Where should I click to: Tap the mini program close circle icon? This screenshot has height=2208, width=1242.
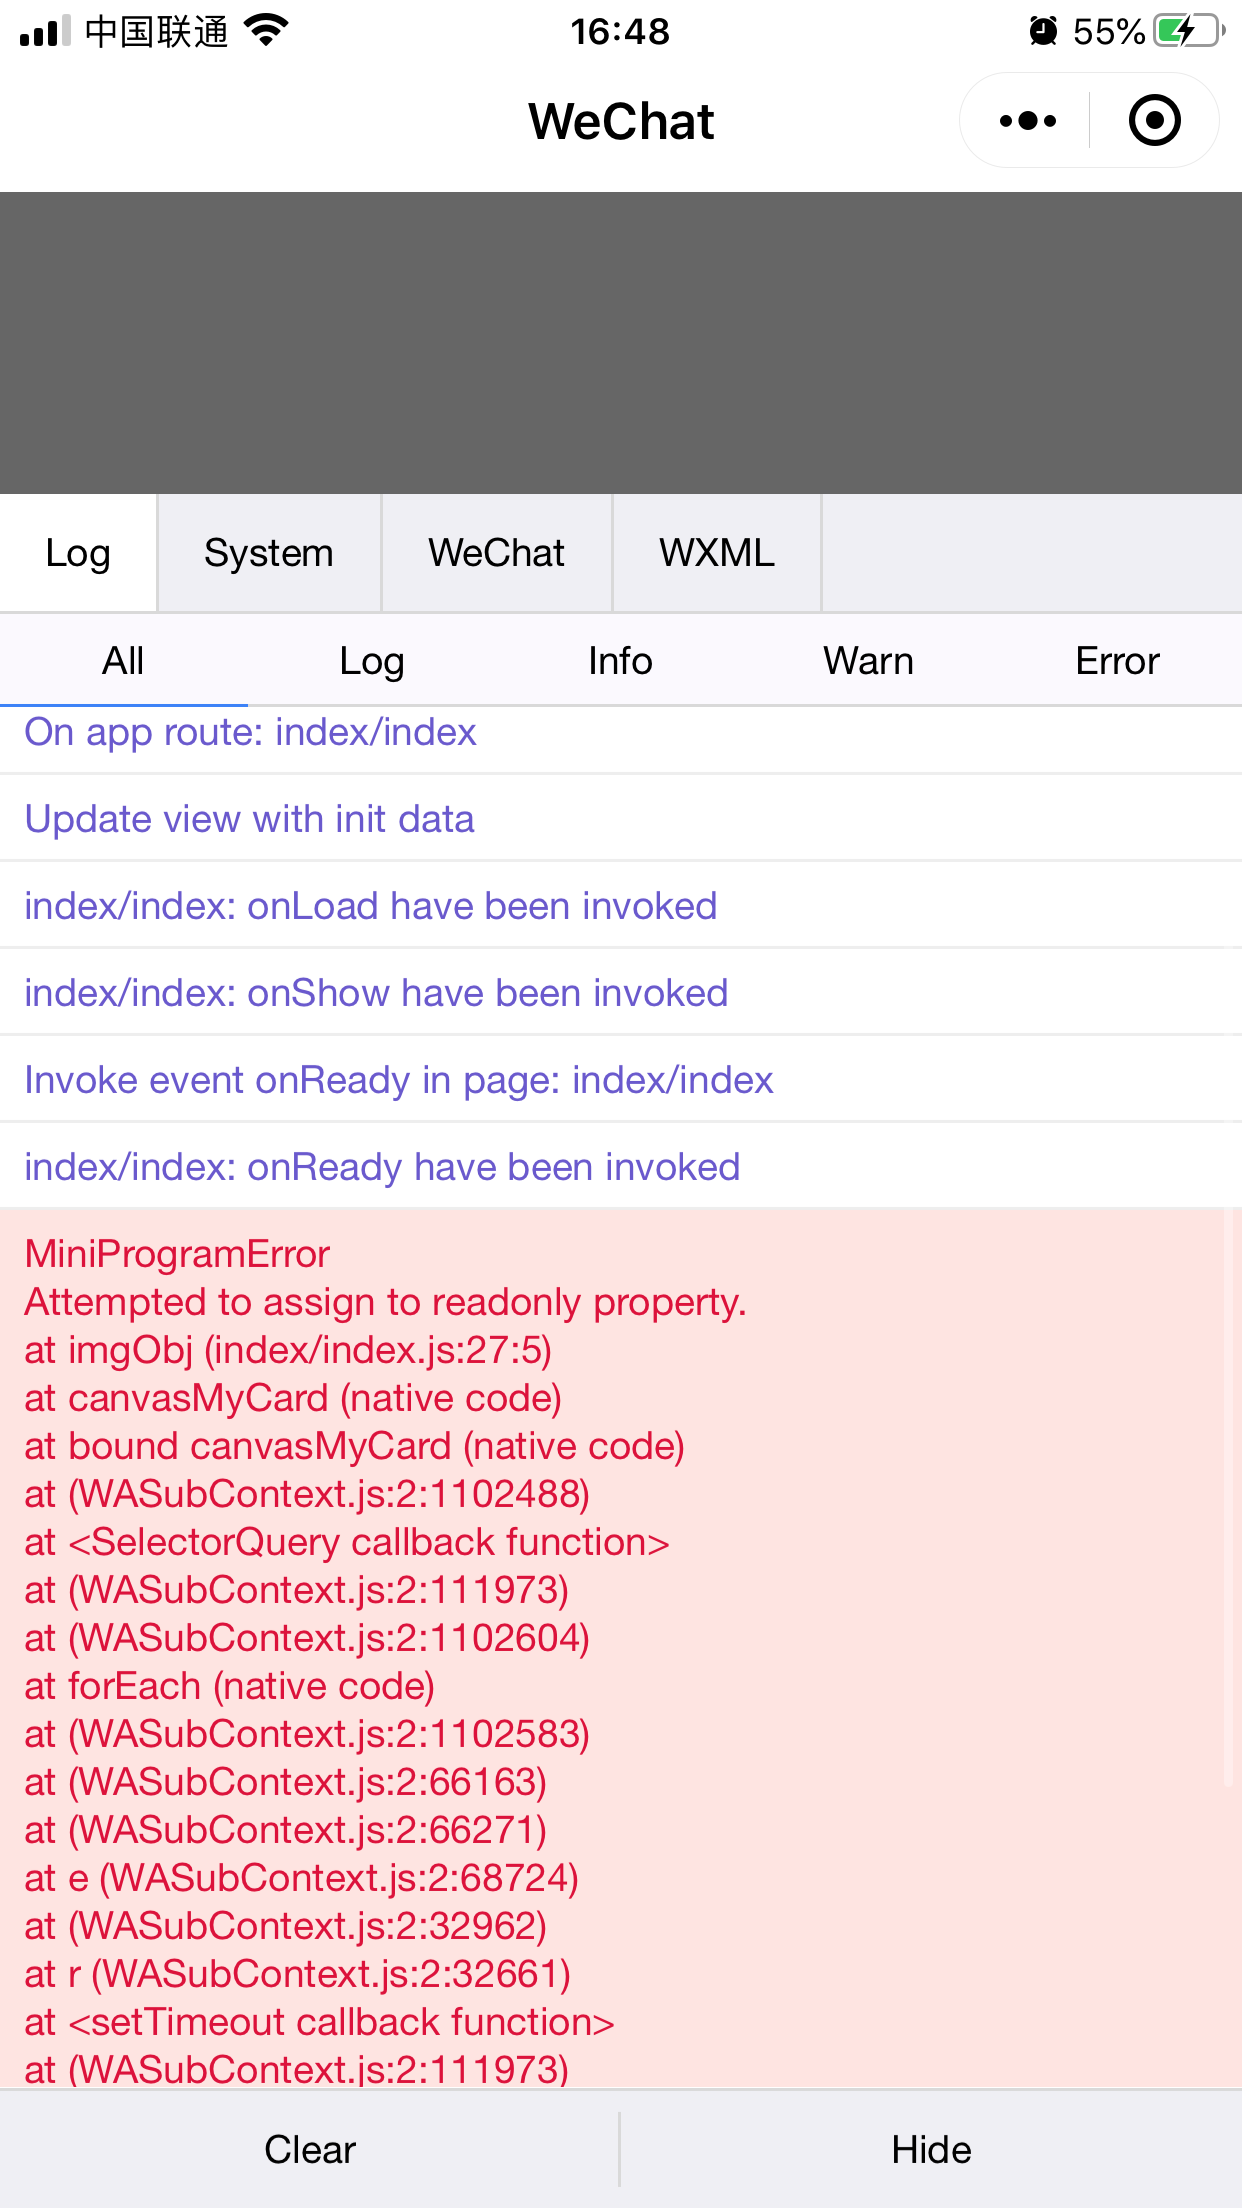tap(1154, 121)
